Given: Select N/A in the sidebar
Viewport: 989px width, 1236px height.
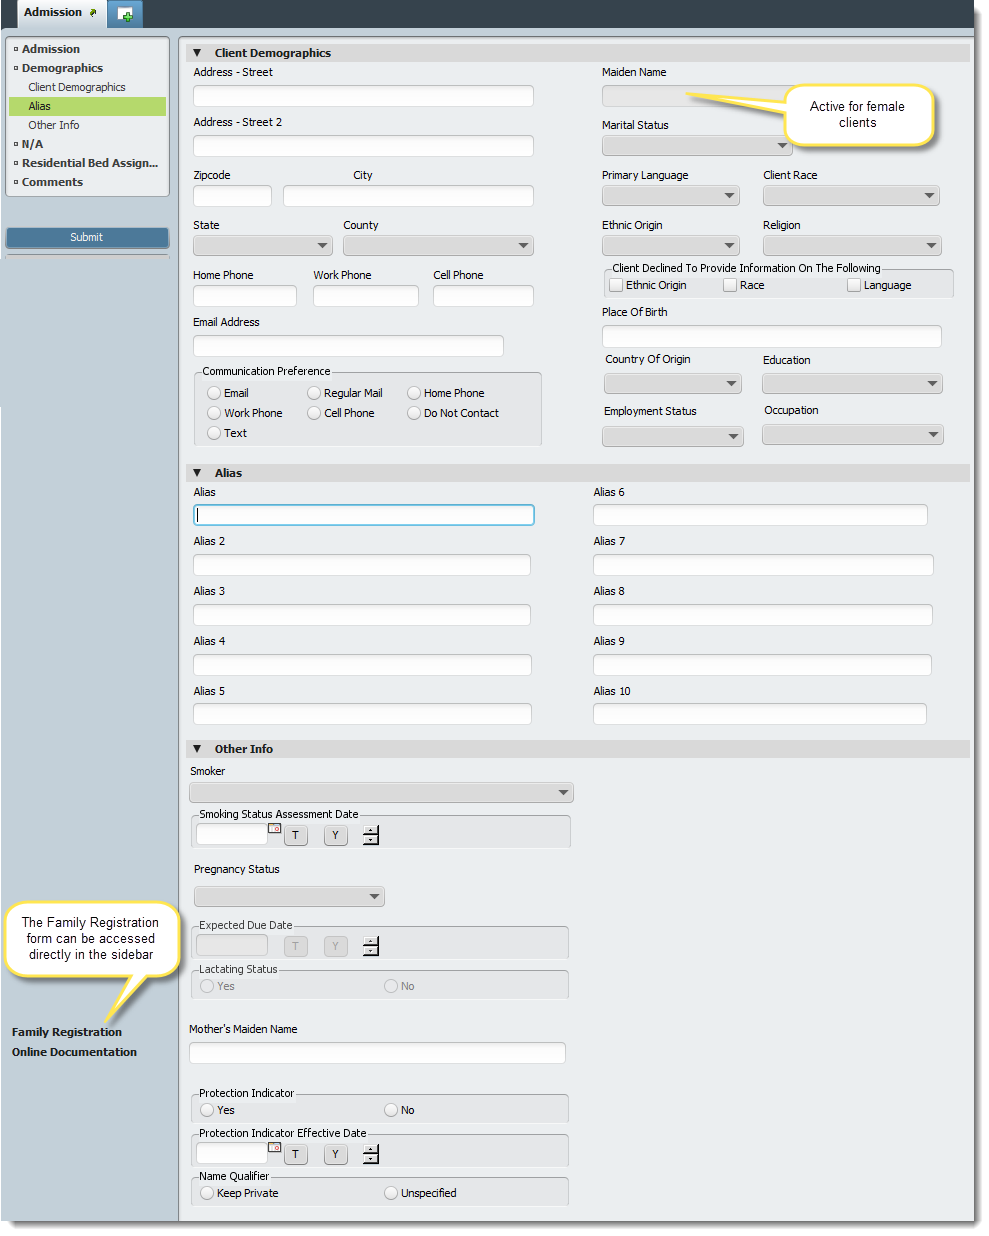Looking at the screenshot, I should tap(32, 144).
